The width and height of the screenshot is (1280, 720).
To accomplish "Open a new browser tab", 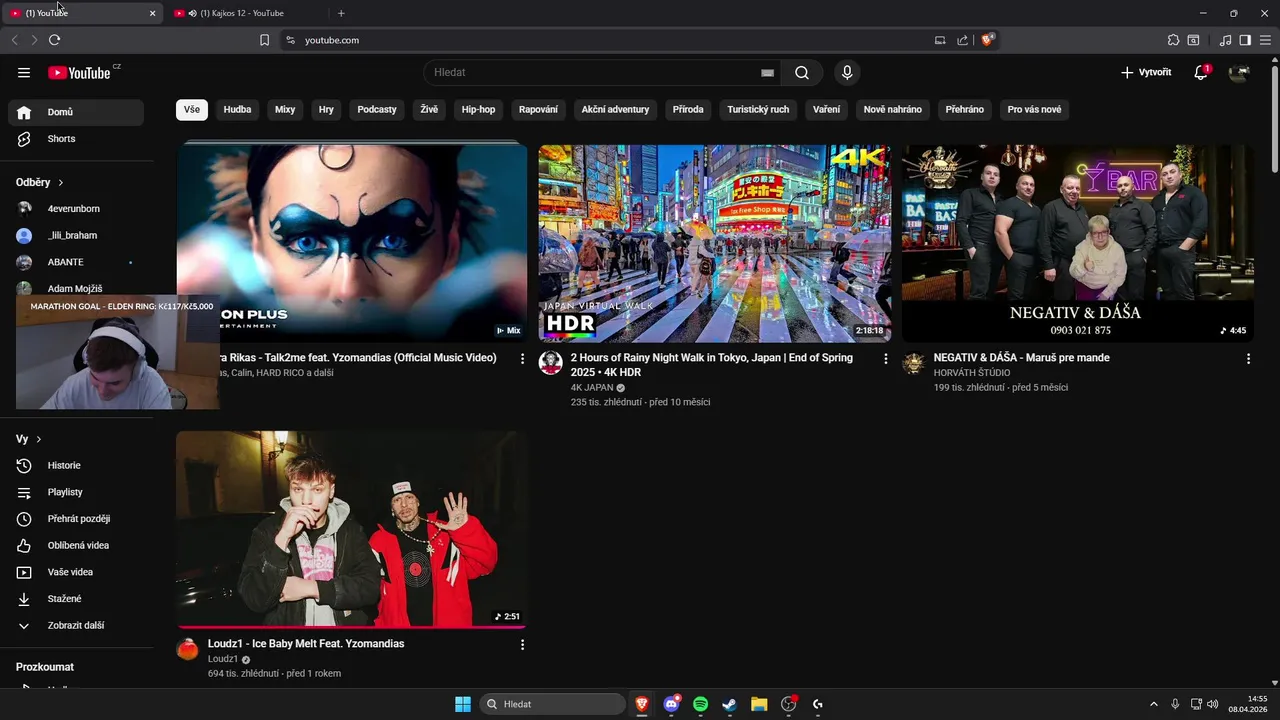I will 341,13.
